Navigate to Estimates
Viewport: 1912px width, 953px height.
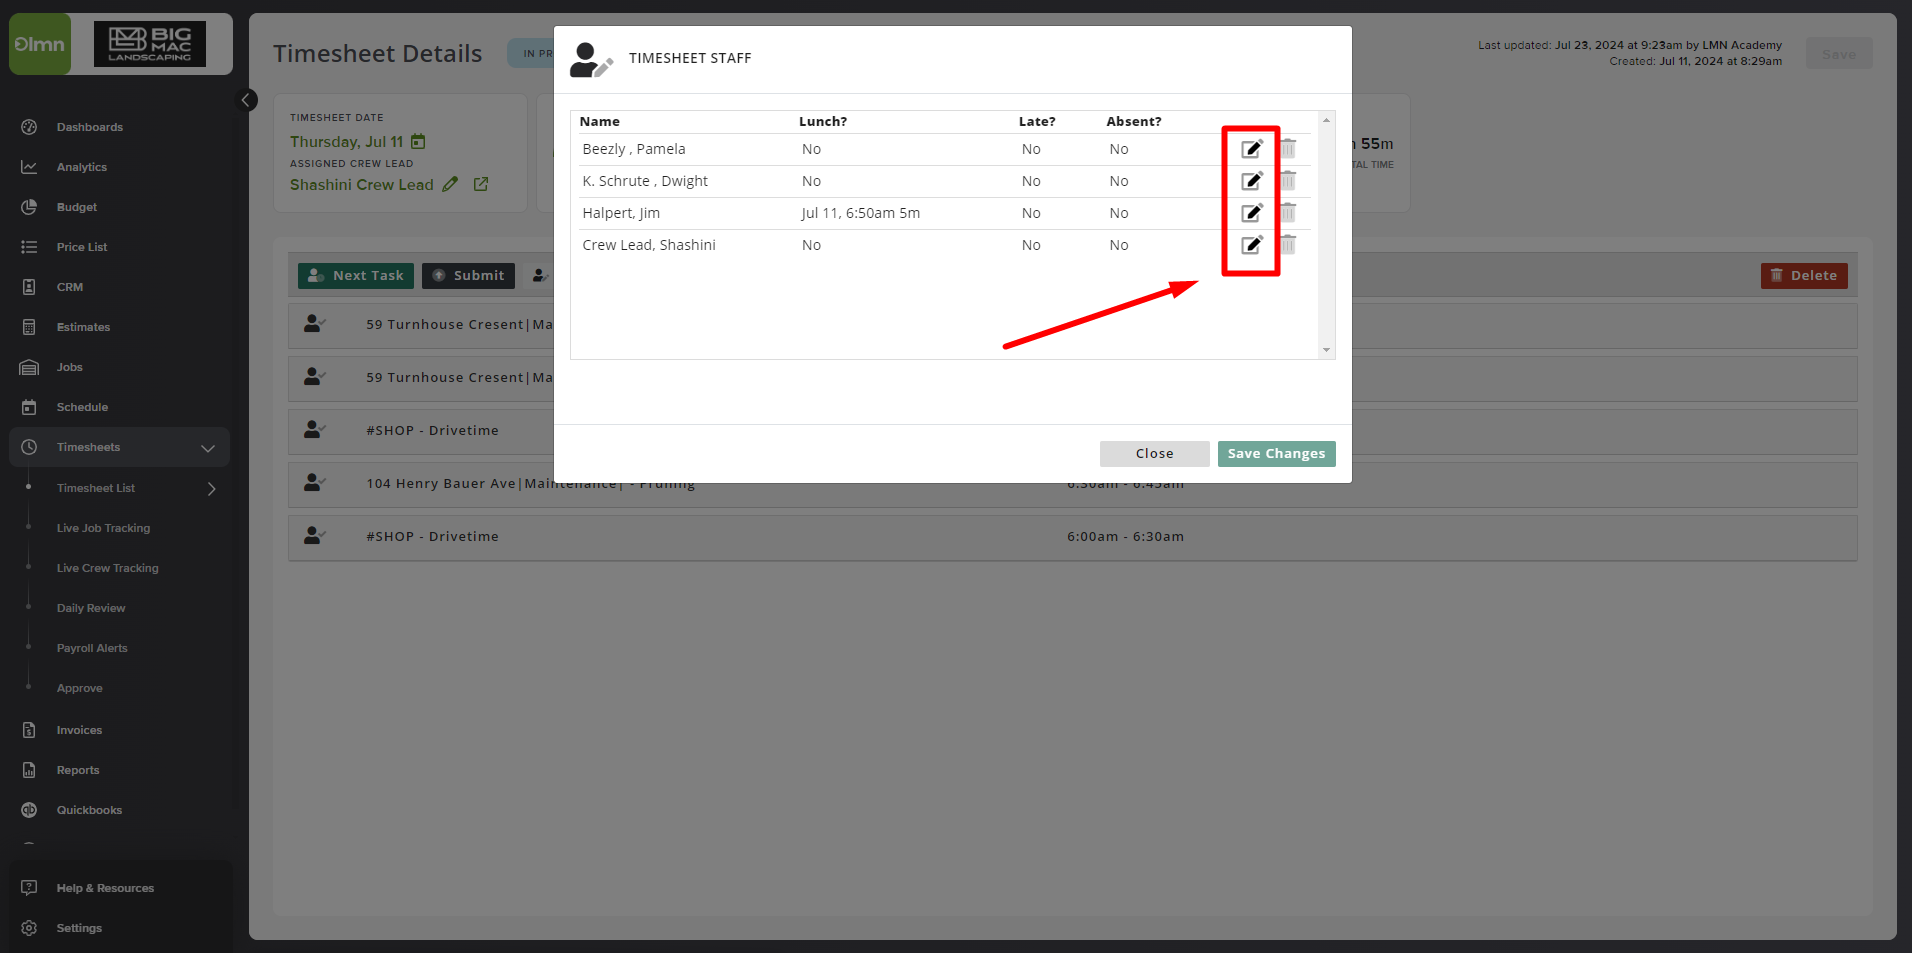(x=84, y=327)
